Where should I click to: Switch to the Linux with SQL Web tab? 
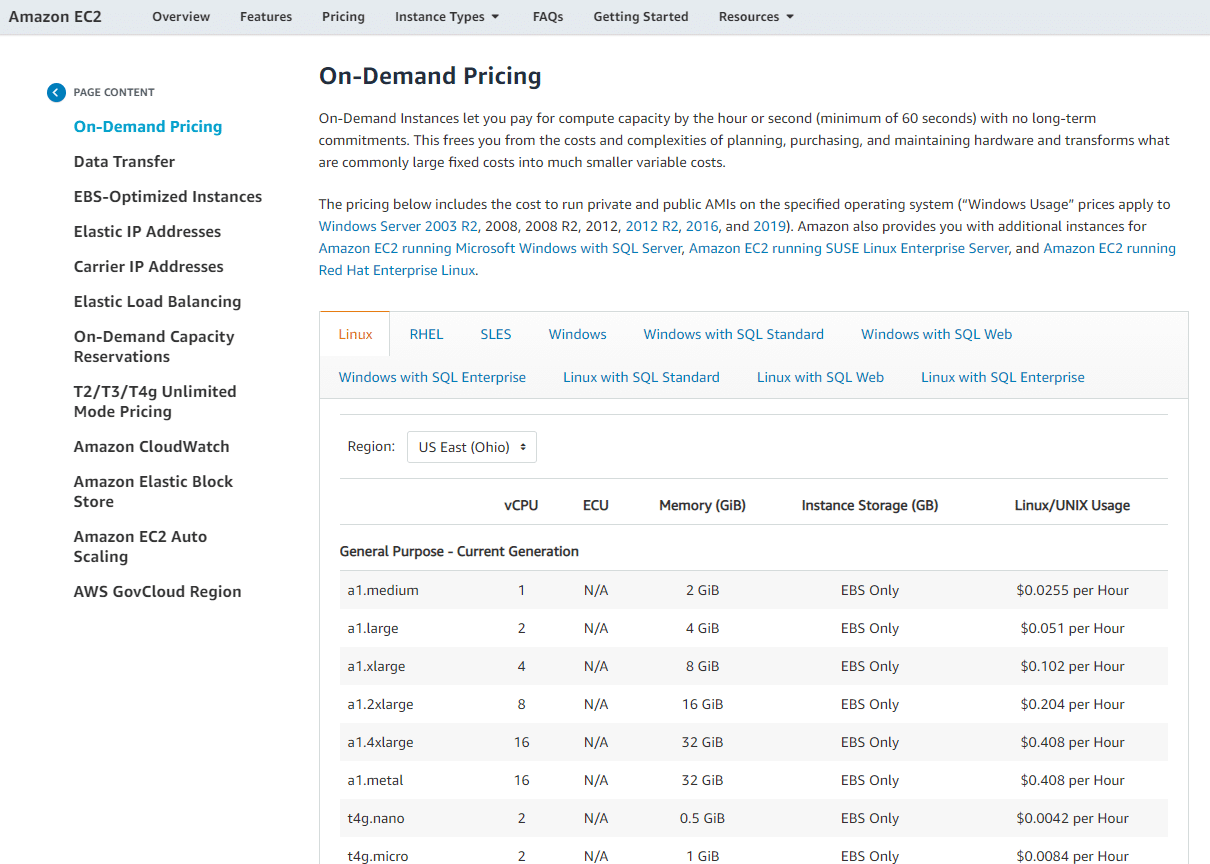point(820,377)
